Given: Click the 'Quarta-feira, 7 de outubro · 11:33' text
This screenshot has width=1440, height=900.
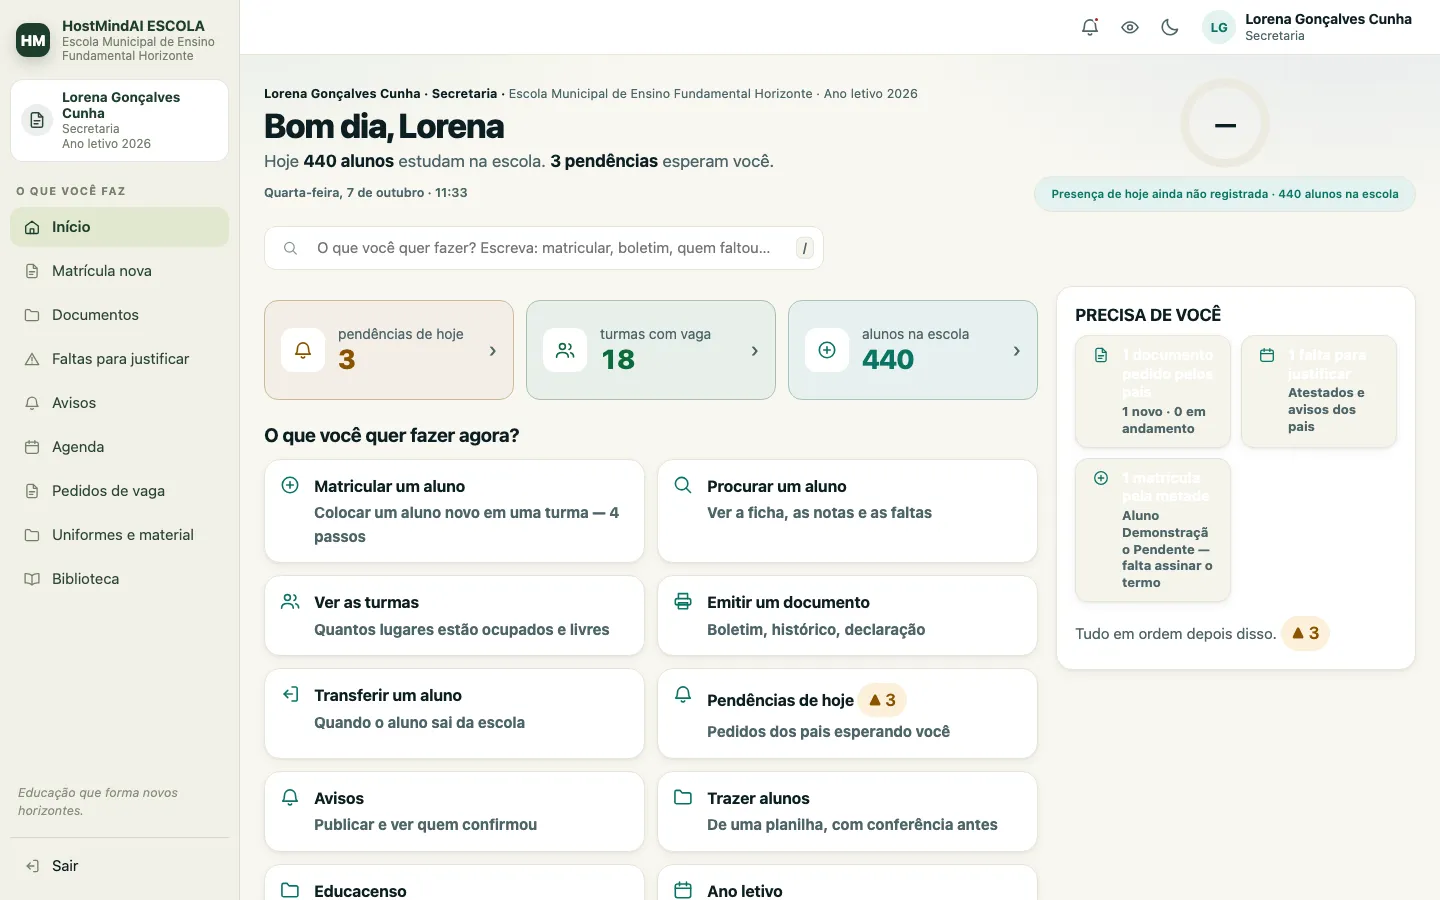Looking at the screenshot, I should pyautogui.click(x=366, y=193).
